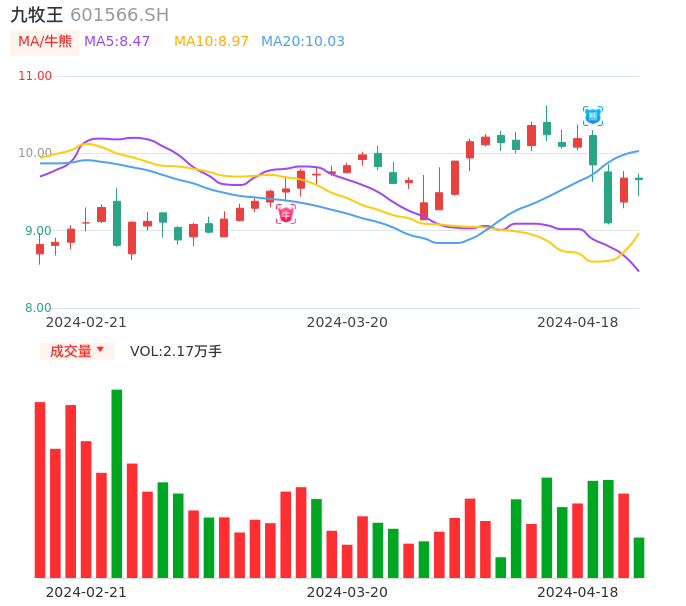Click the 2024-03-20 date on price chart
Screen dimensions: 686x606
click(347, 322)
